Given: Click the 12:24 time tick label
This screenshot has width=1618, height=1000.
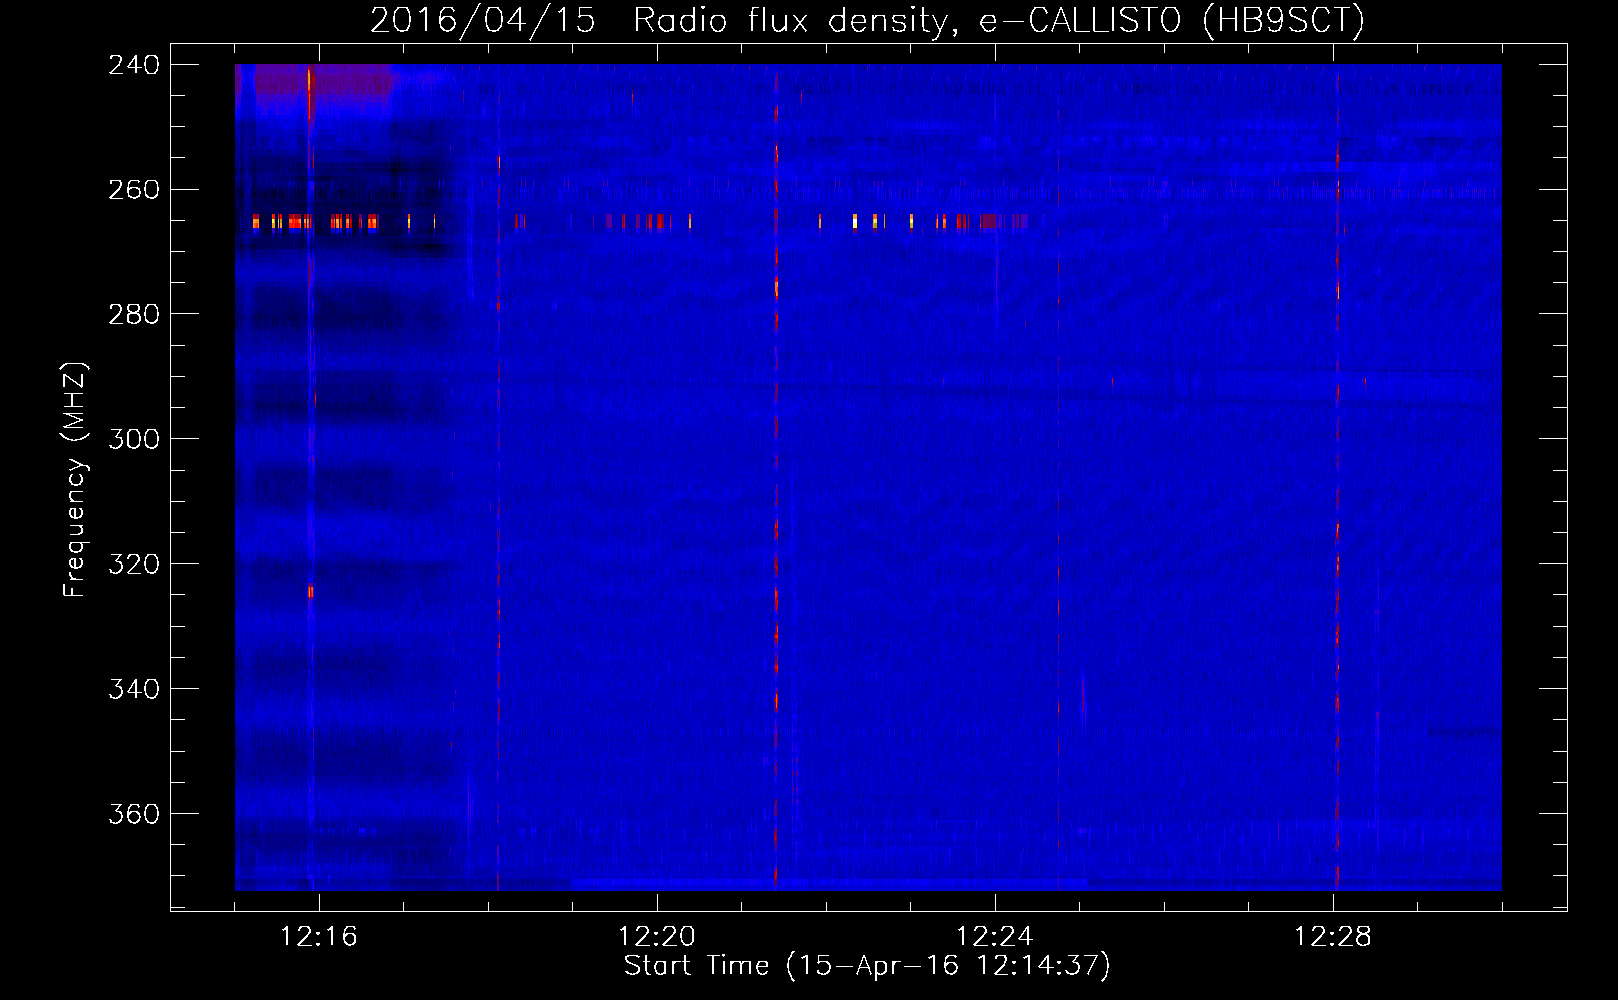Looking at the screenshot, I should pos(995,937).
